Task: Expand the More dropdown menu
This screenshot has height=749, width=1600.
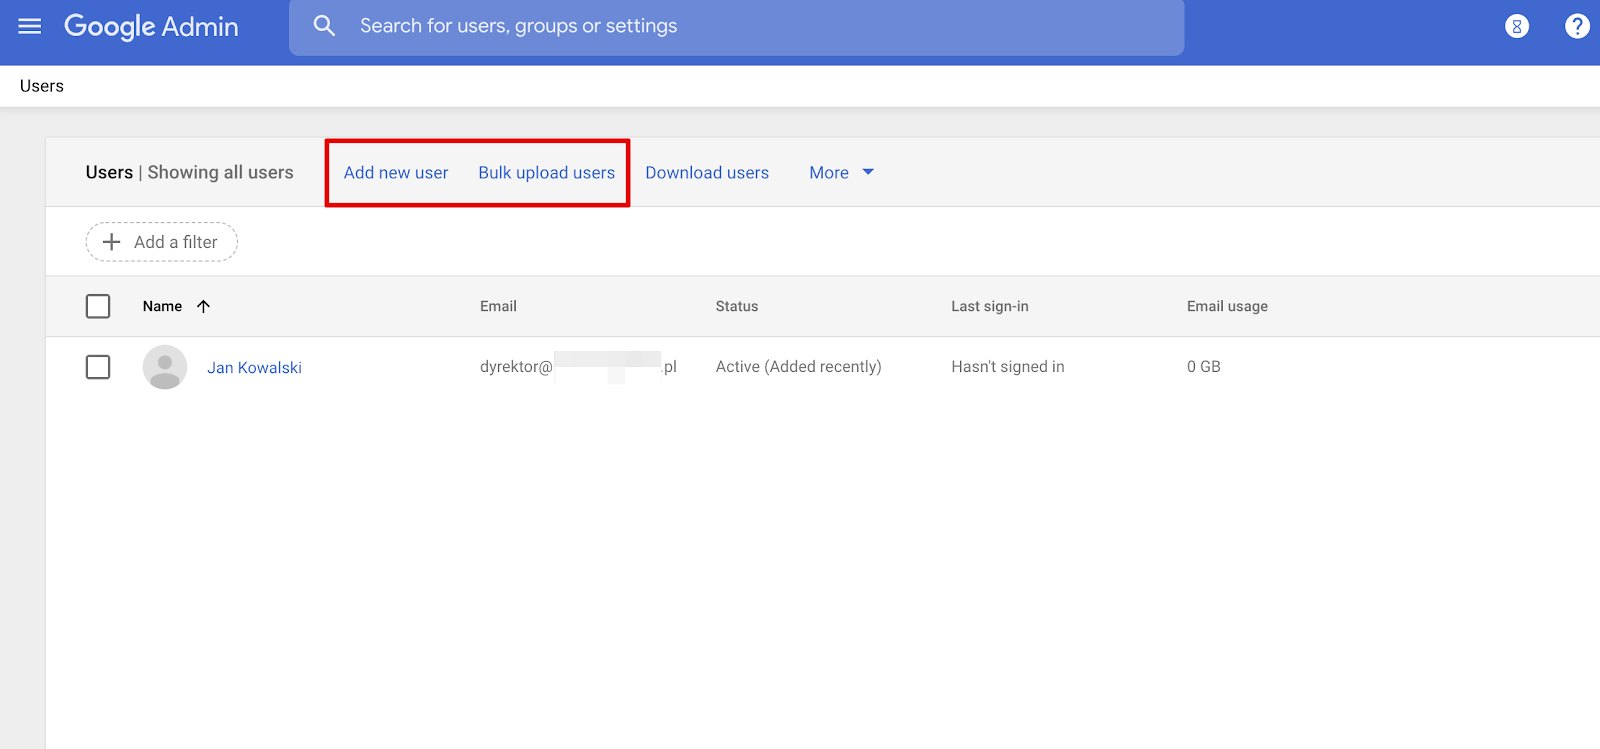Action: pos(841,172)
